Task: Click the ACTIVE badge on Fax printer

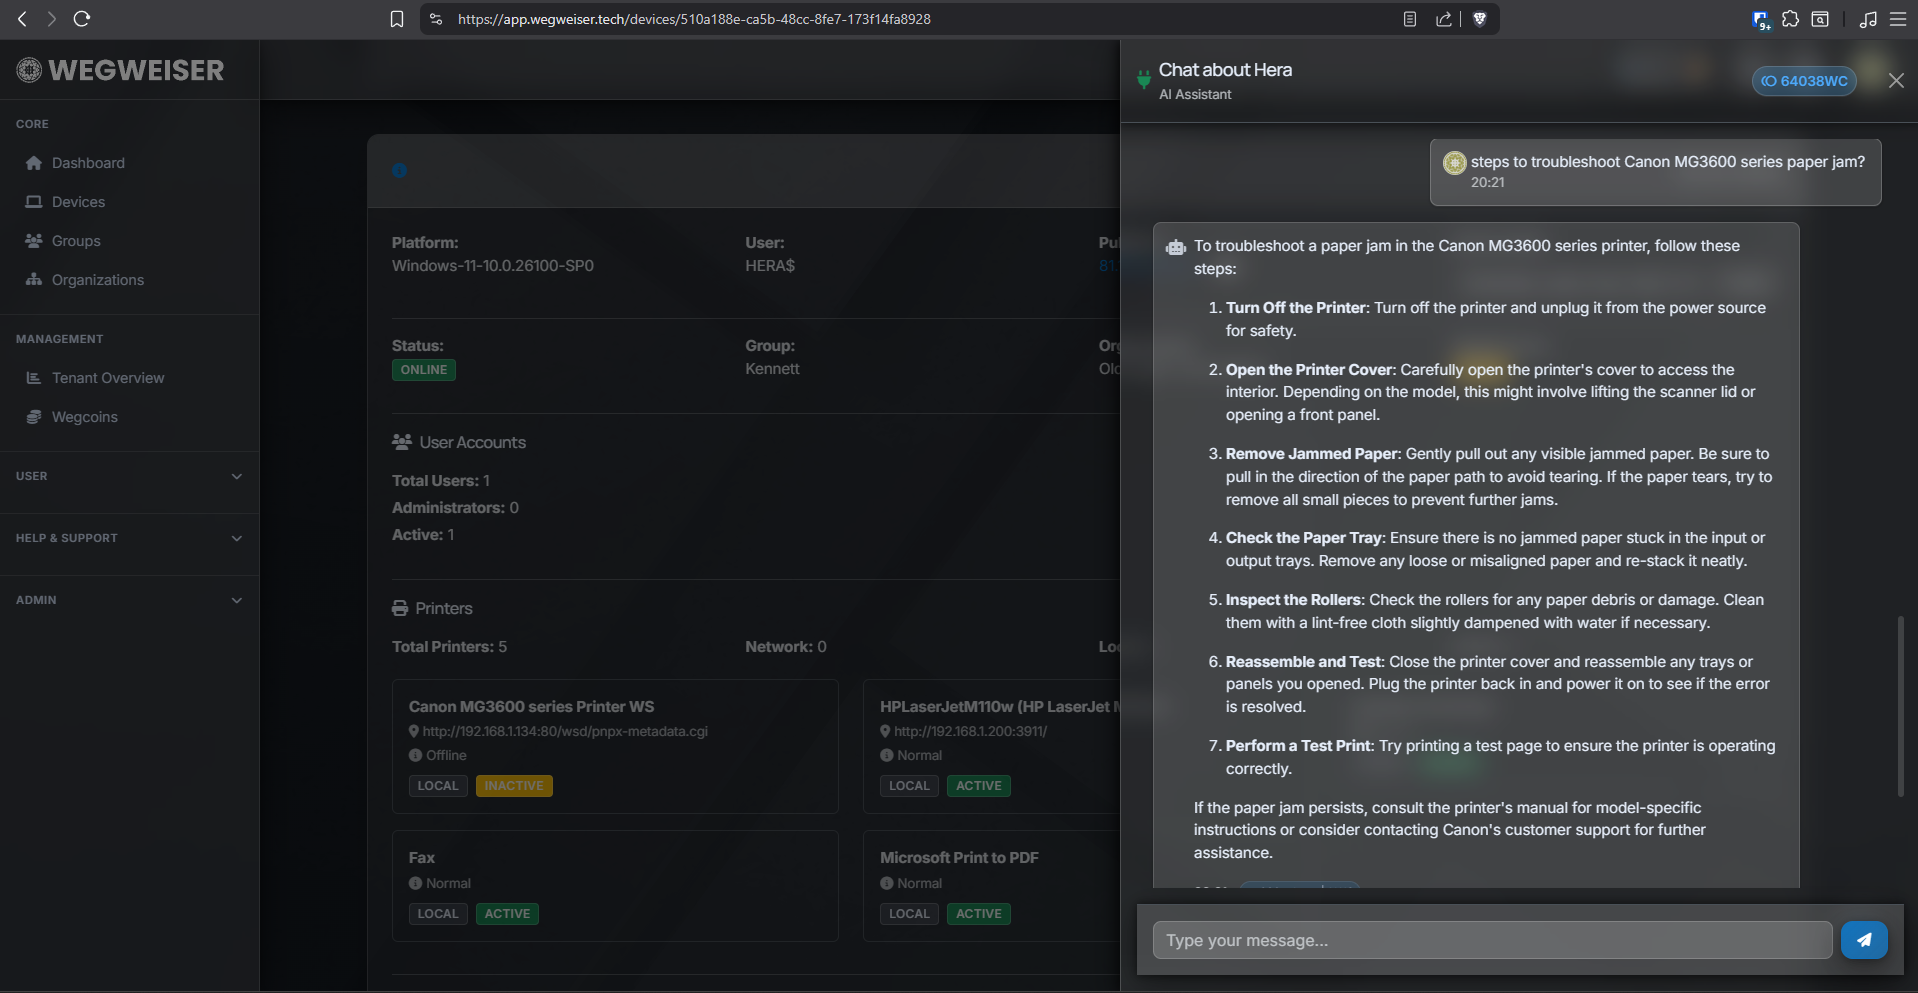Action: tap(507, 914)
